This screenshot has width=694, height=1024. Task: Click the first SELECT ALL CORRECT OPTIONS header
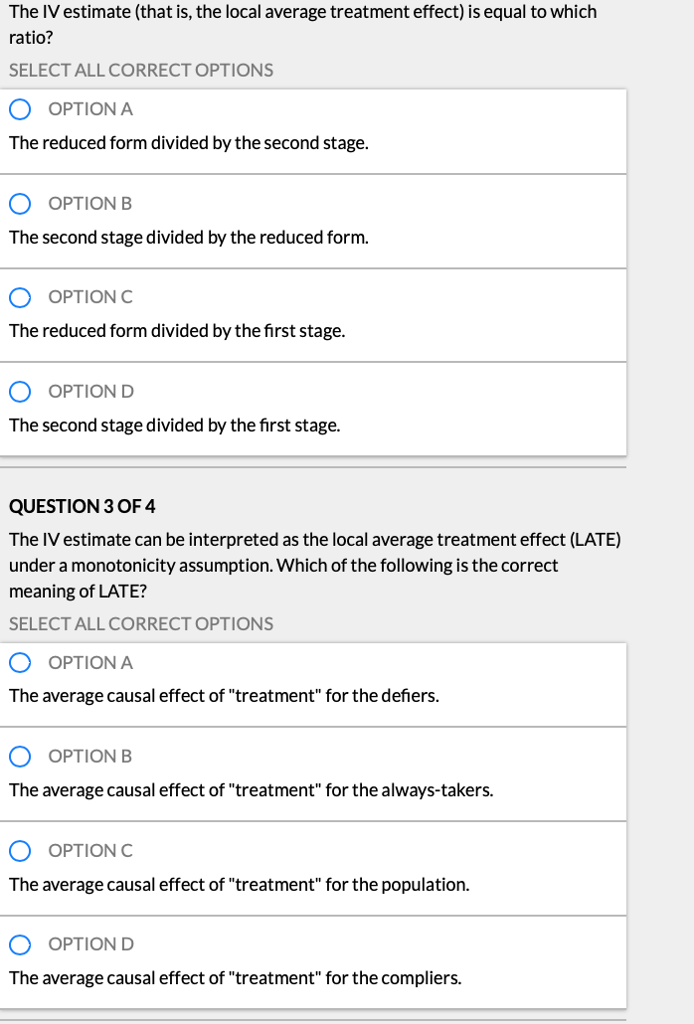140,70
